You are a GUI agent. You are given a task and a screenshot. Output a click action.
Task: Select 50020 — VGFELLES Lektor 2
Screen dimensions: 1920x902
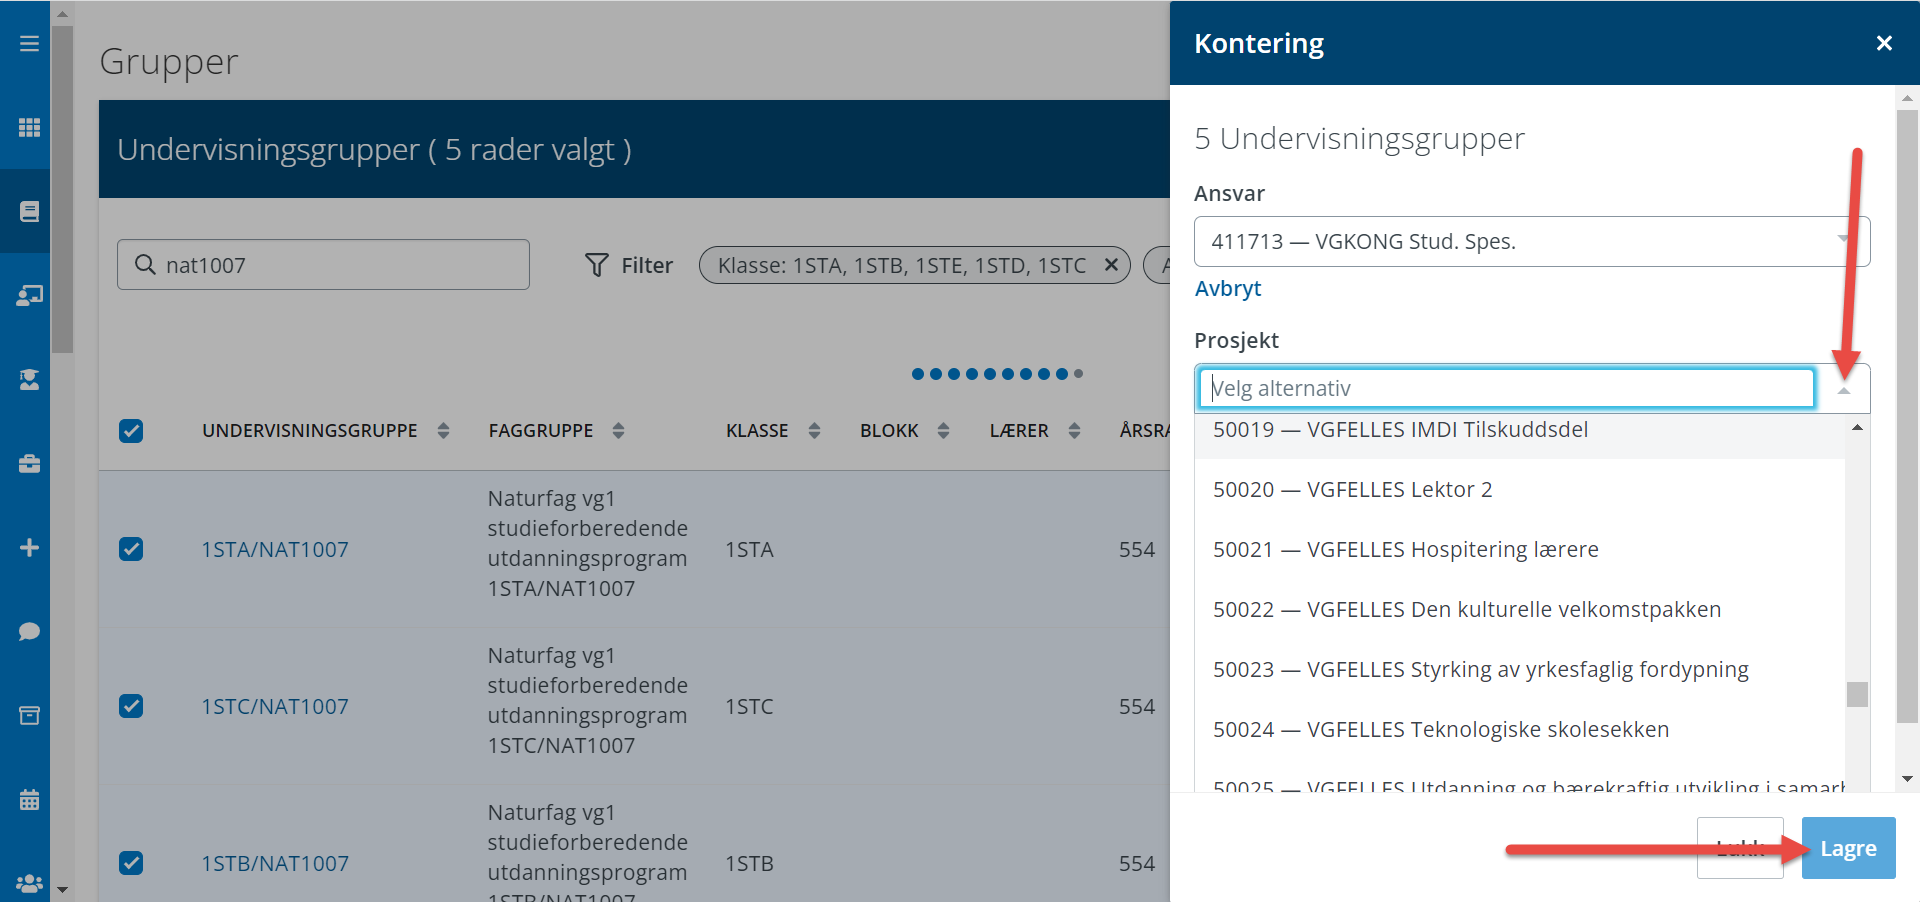pyautogui.click(x=1519, y=489)
